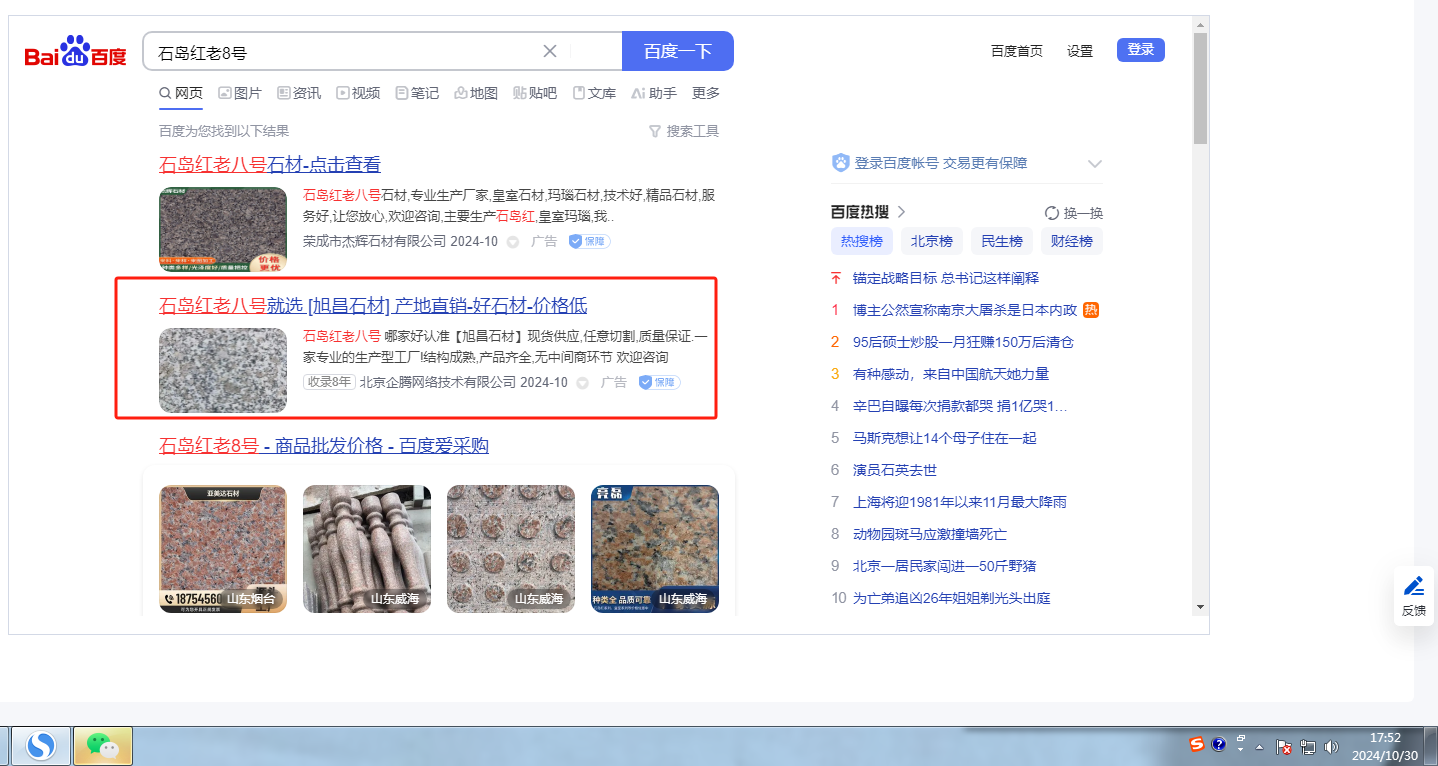Expand arrow next to 荣成市杰辉石材有限公司 2024-10
The width and height of the screenshot is (1438, 766).
click(x=513, y=242)
